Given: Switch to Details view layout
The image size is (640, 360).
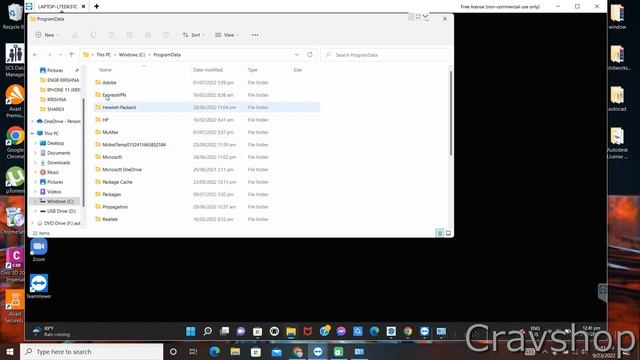Looking at the screenshot, I should (440, 233).
